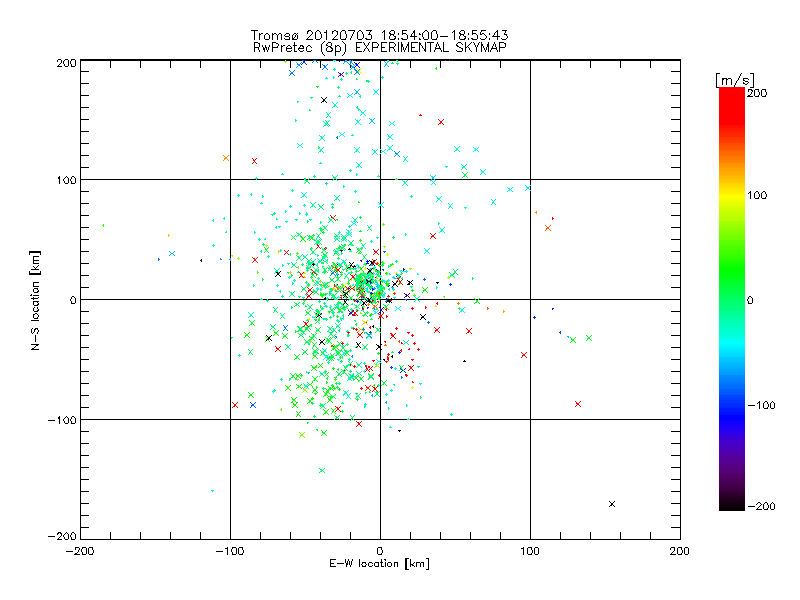
Task: Click the y-axis tick label '200'
Action: (66, 63)
